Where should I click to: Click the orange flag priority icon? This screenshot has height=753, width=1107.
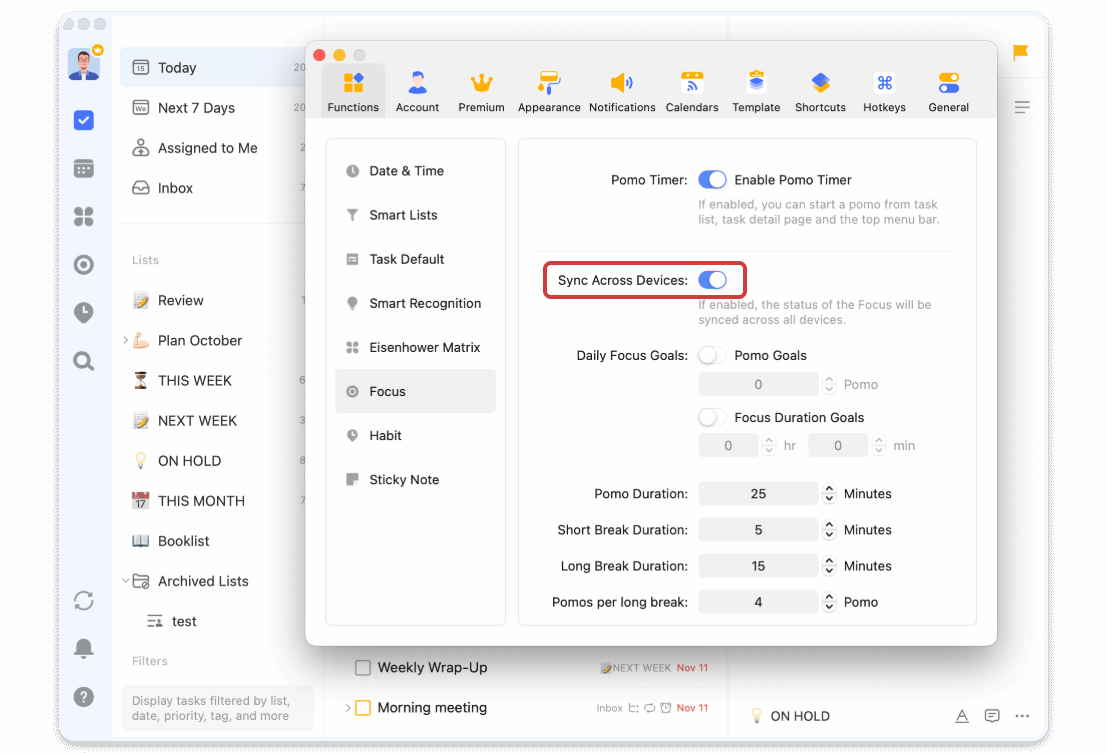(1021, 53)
